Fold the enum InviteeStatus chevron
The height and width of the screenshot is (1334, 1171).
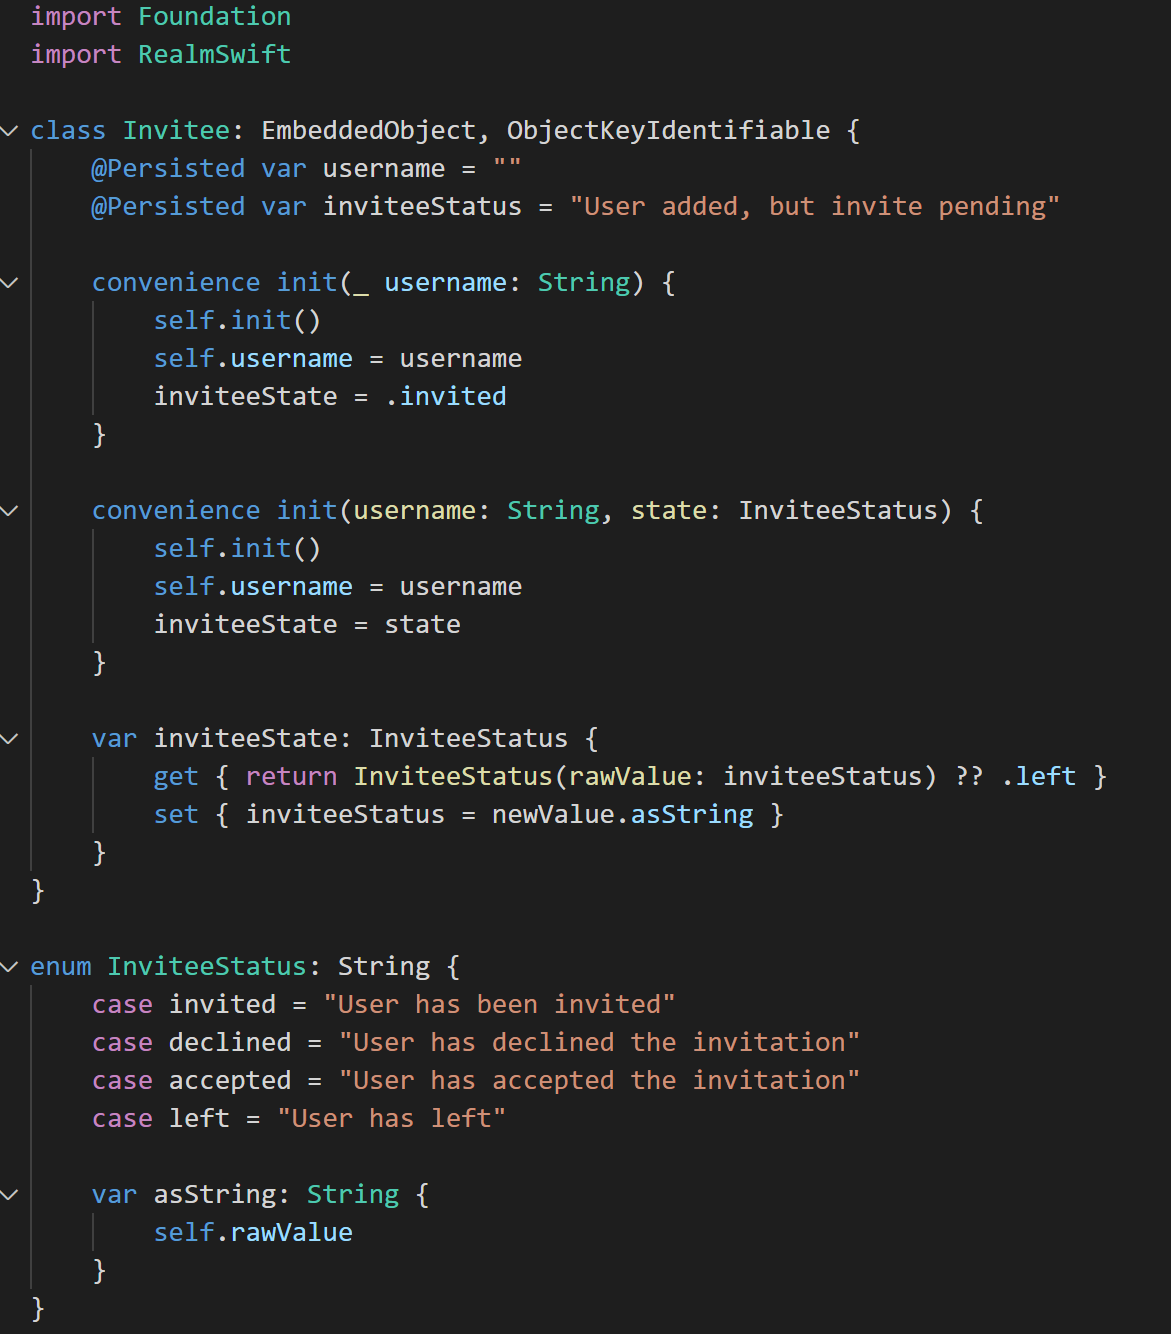pos(10,967)
